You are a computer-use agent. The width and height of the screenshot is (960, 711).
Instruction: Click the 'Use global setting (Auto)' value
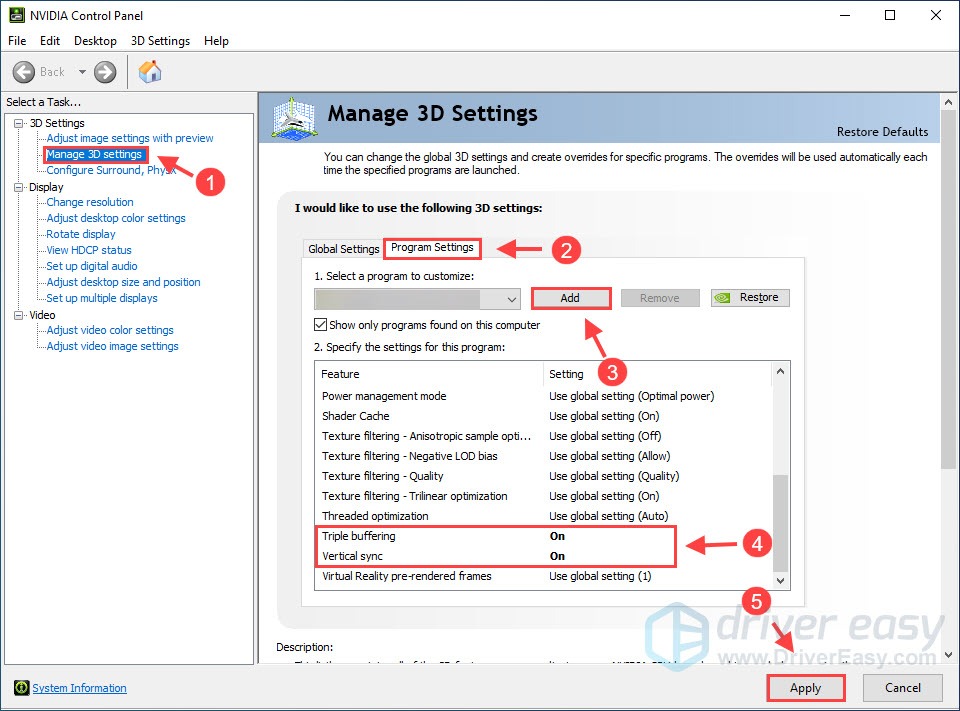(x=609, y=516)
